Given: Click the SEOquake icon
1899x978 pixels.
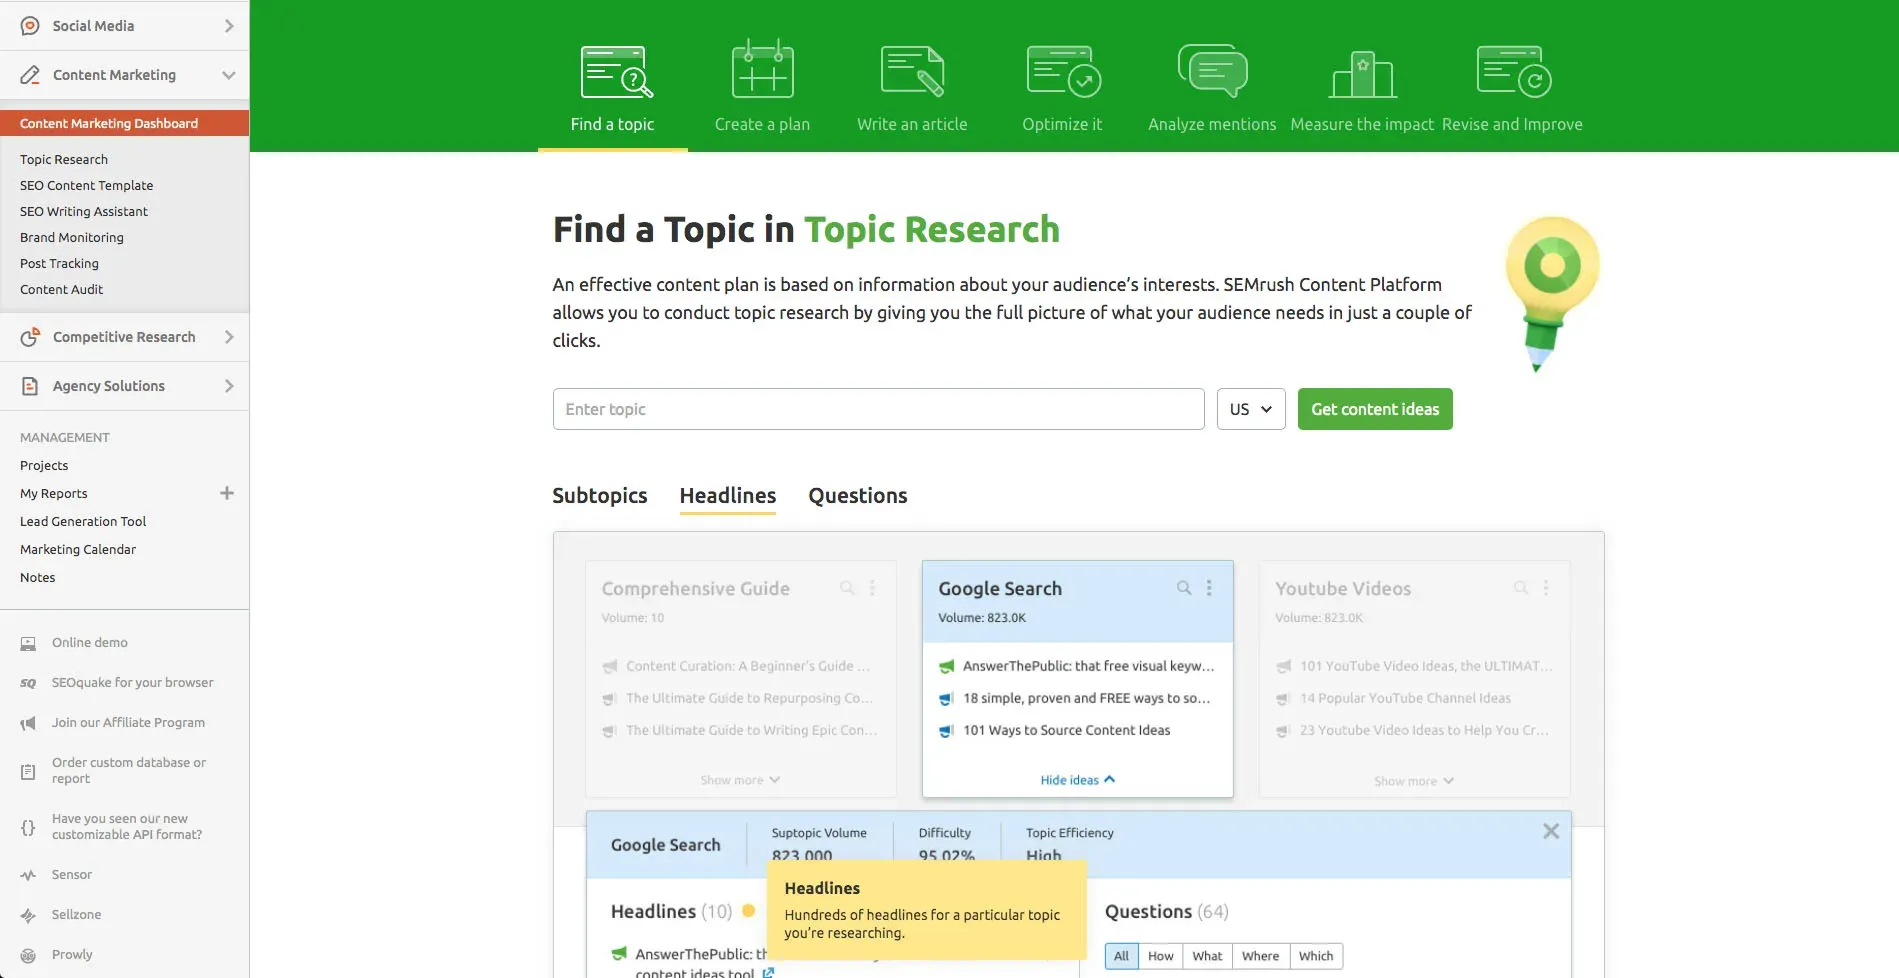Looking at the screenshot, I should [x=28, y=683].
